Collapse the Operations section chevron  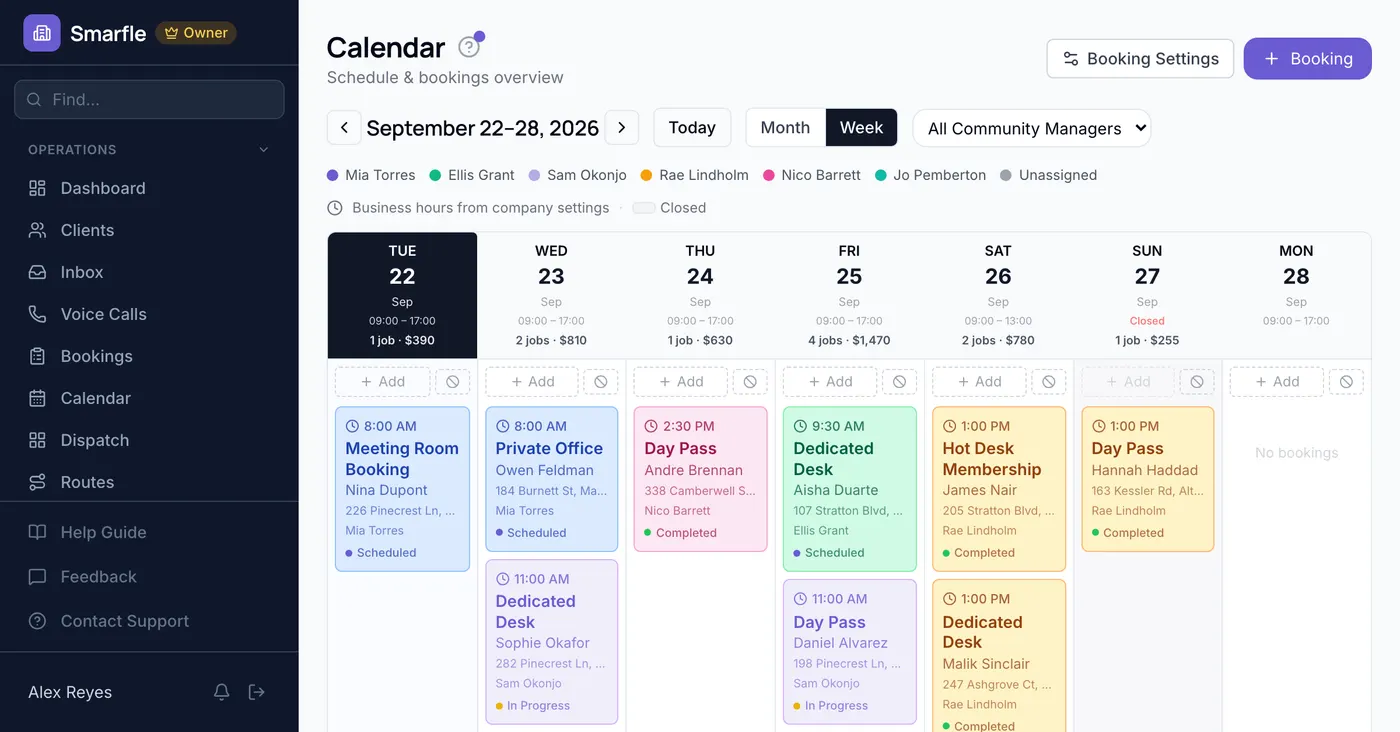[x=264, y=150]
